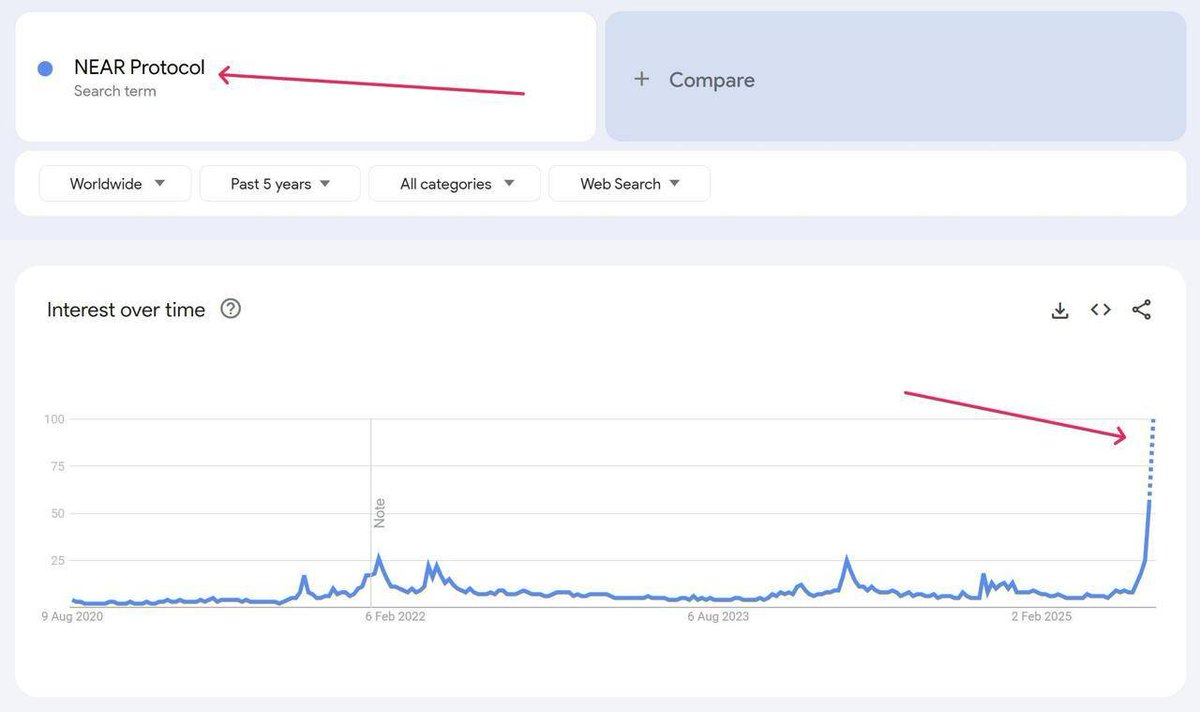Viewport: 1200px width, 712px height.
Task: Open the embed code icon
Action: coord(1101,310)
